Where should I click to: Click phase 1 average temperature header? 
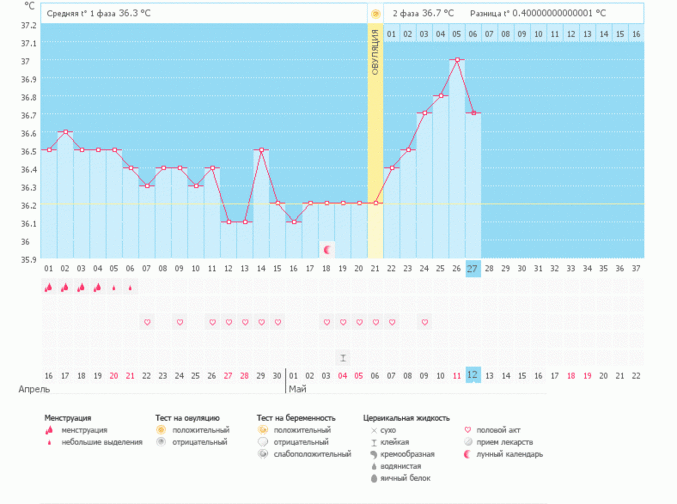100,14
